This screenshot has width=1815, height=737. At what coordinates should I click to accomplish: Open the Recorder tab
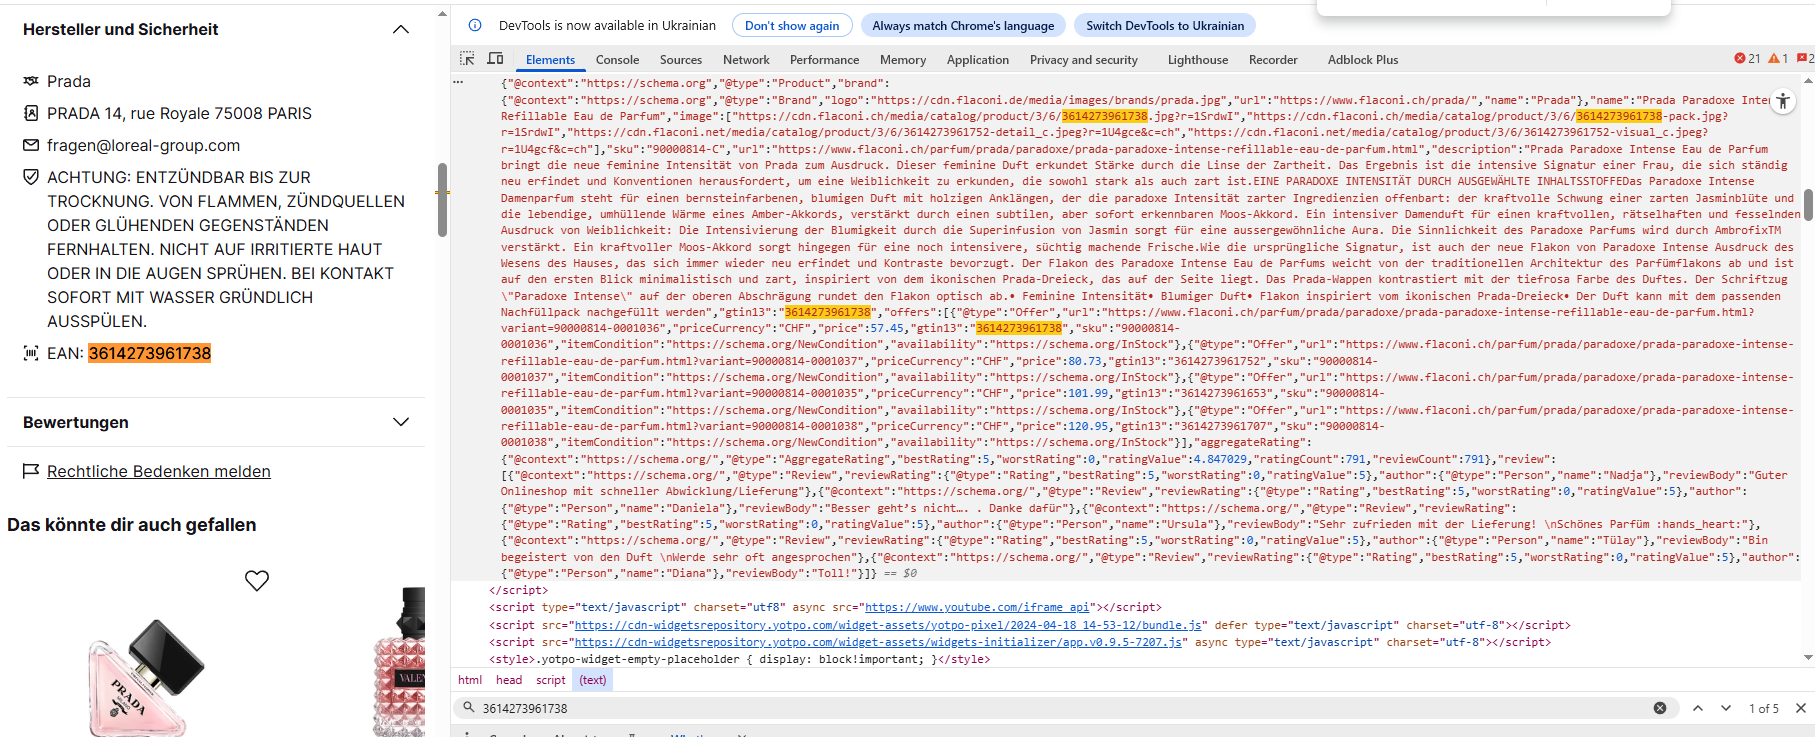(x=1273, y=60)
